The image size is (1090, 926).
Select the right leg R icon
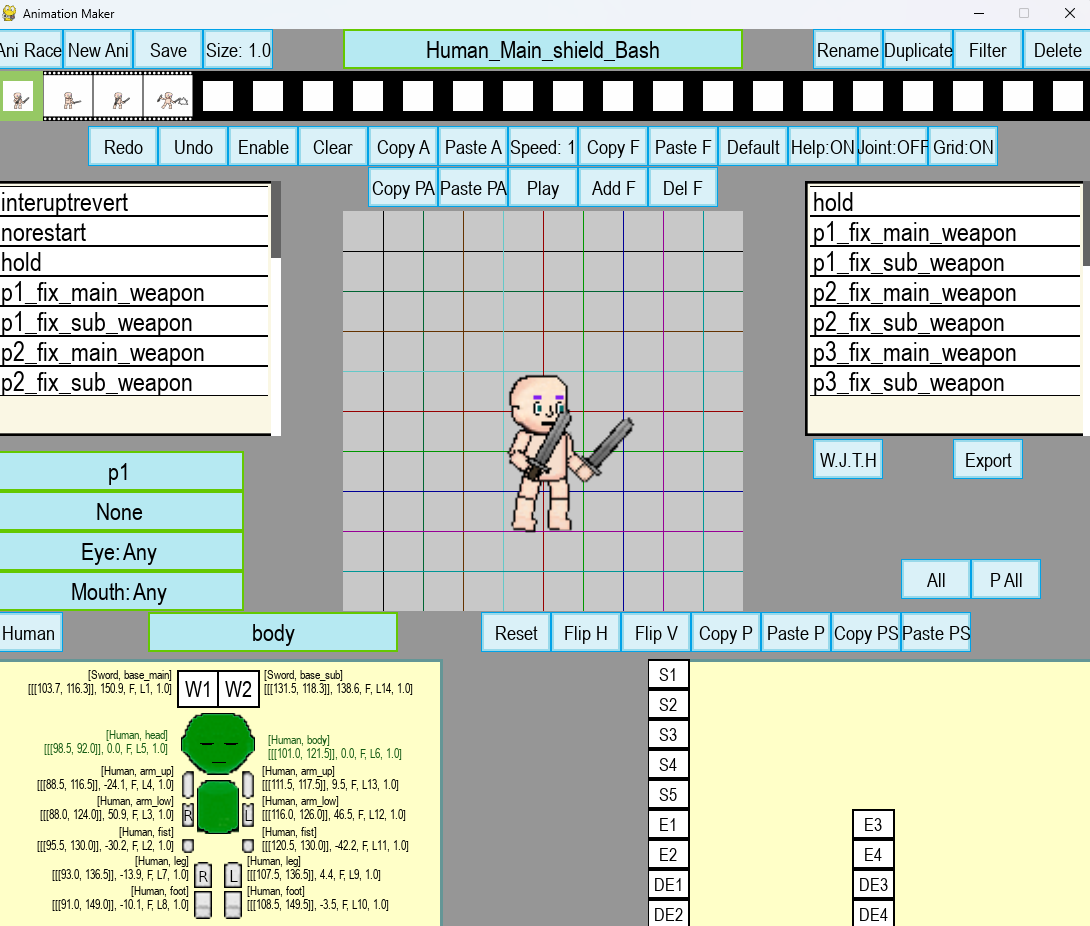click(x=203, y=876)
